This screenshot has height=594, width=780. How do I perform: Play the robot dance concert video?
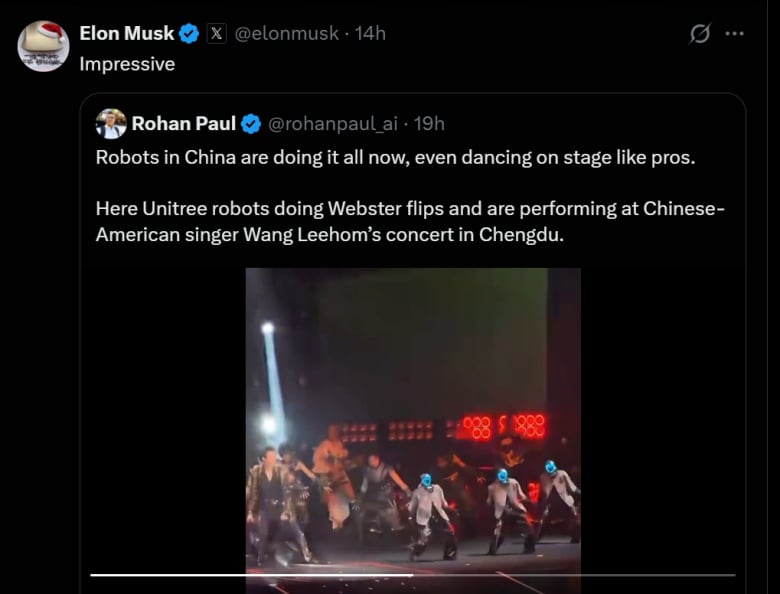[413, 400]
